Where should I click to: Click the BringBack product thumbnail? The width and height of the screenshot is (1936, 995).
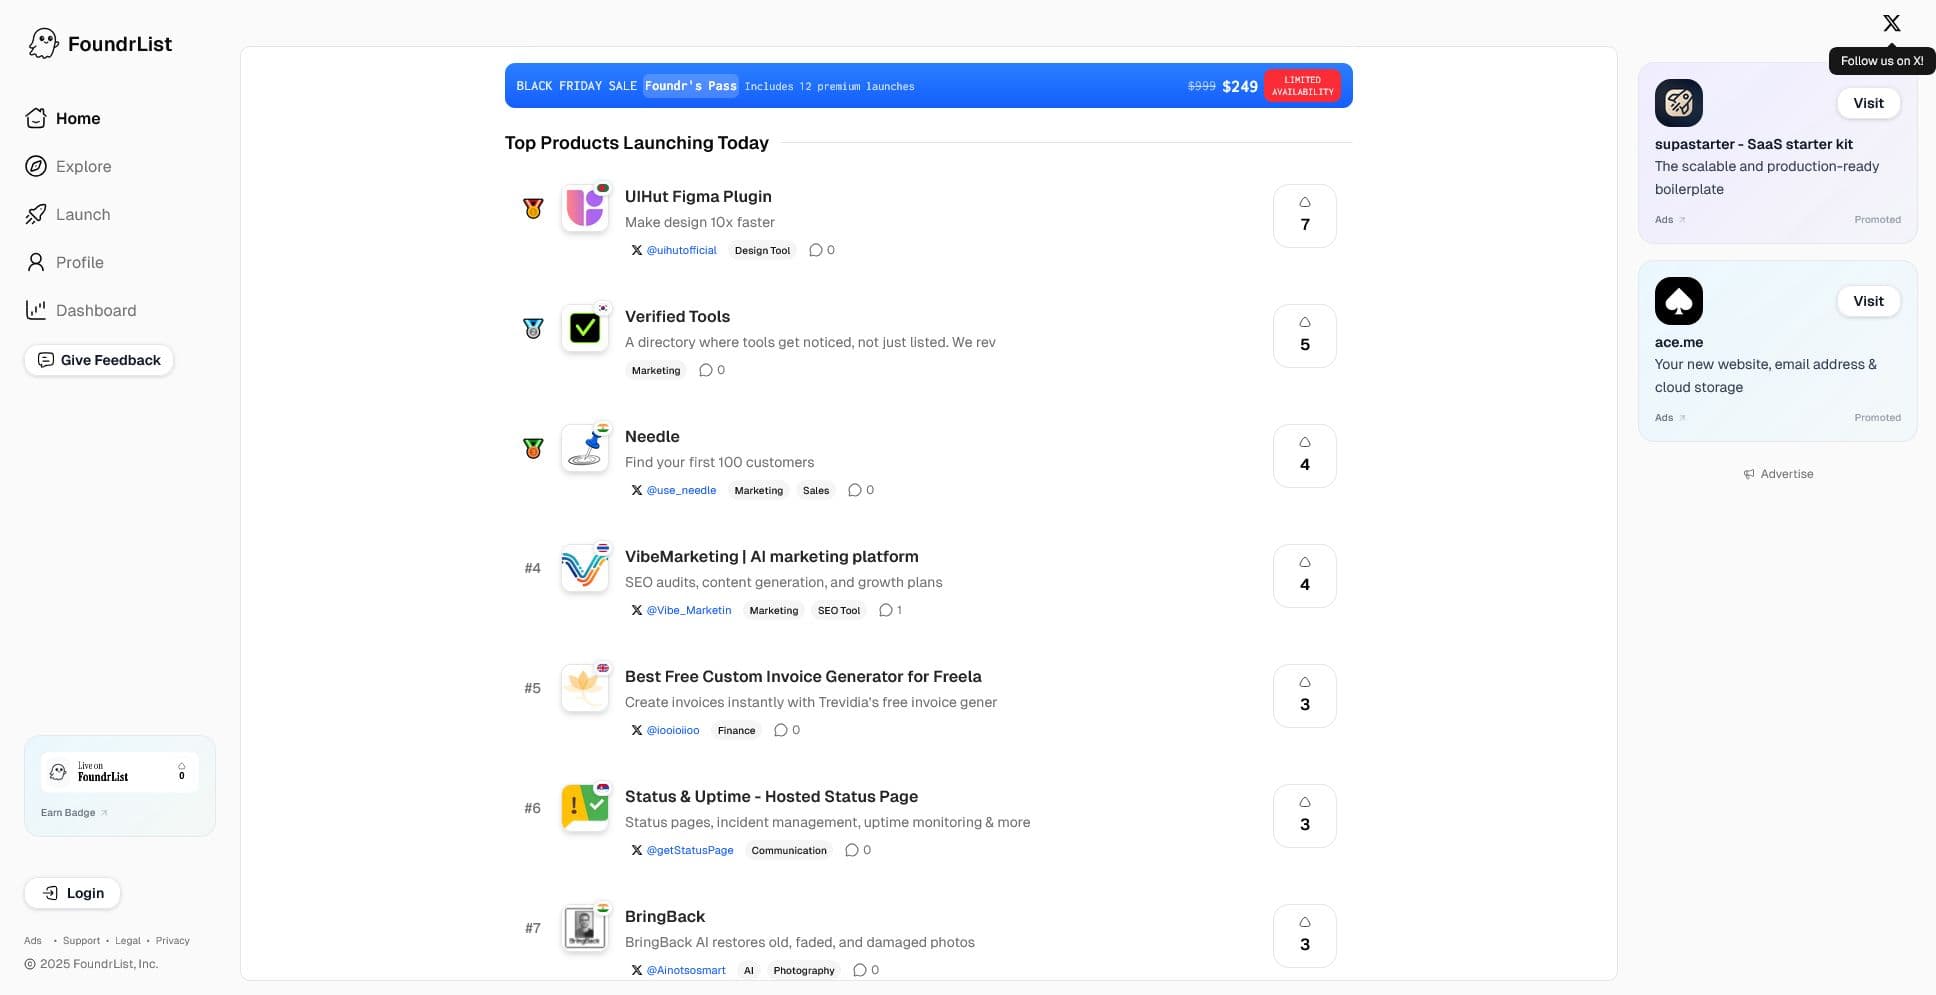[585, 928]
